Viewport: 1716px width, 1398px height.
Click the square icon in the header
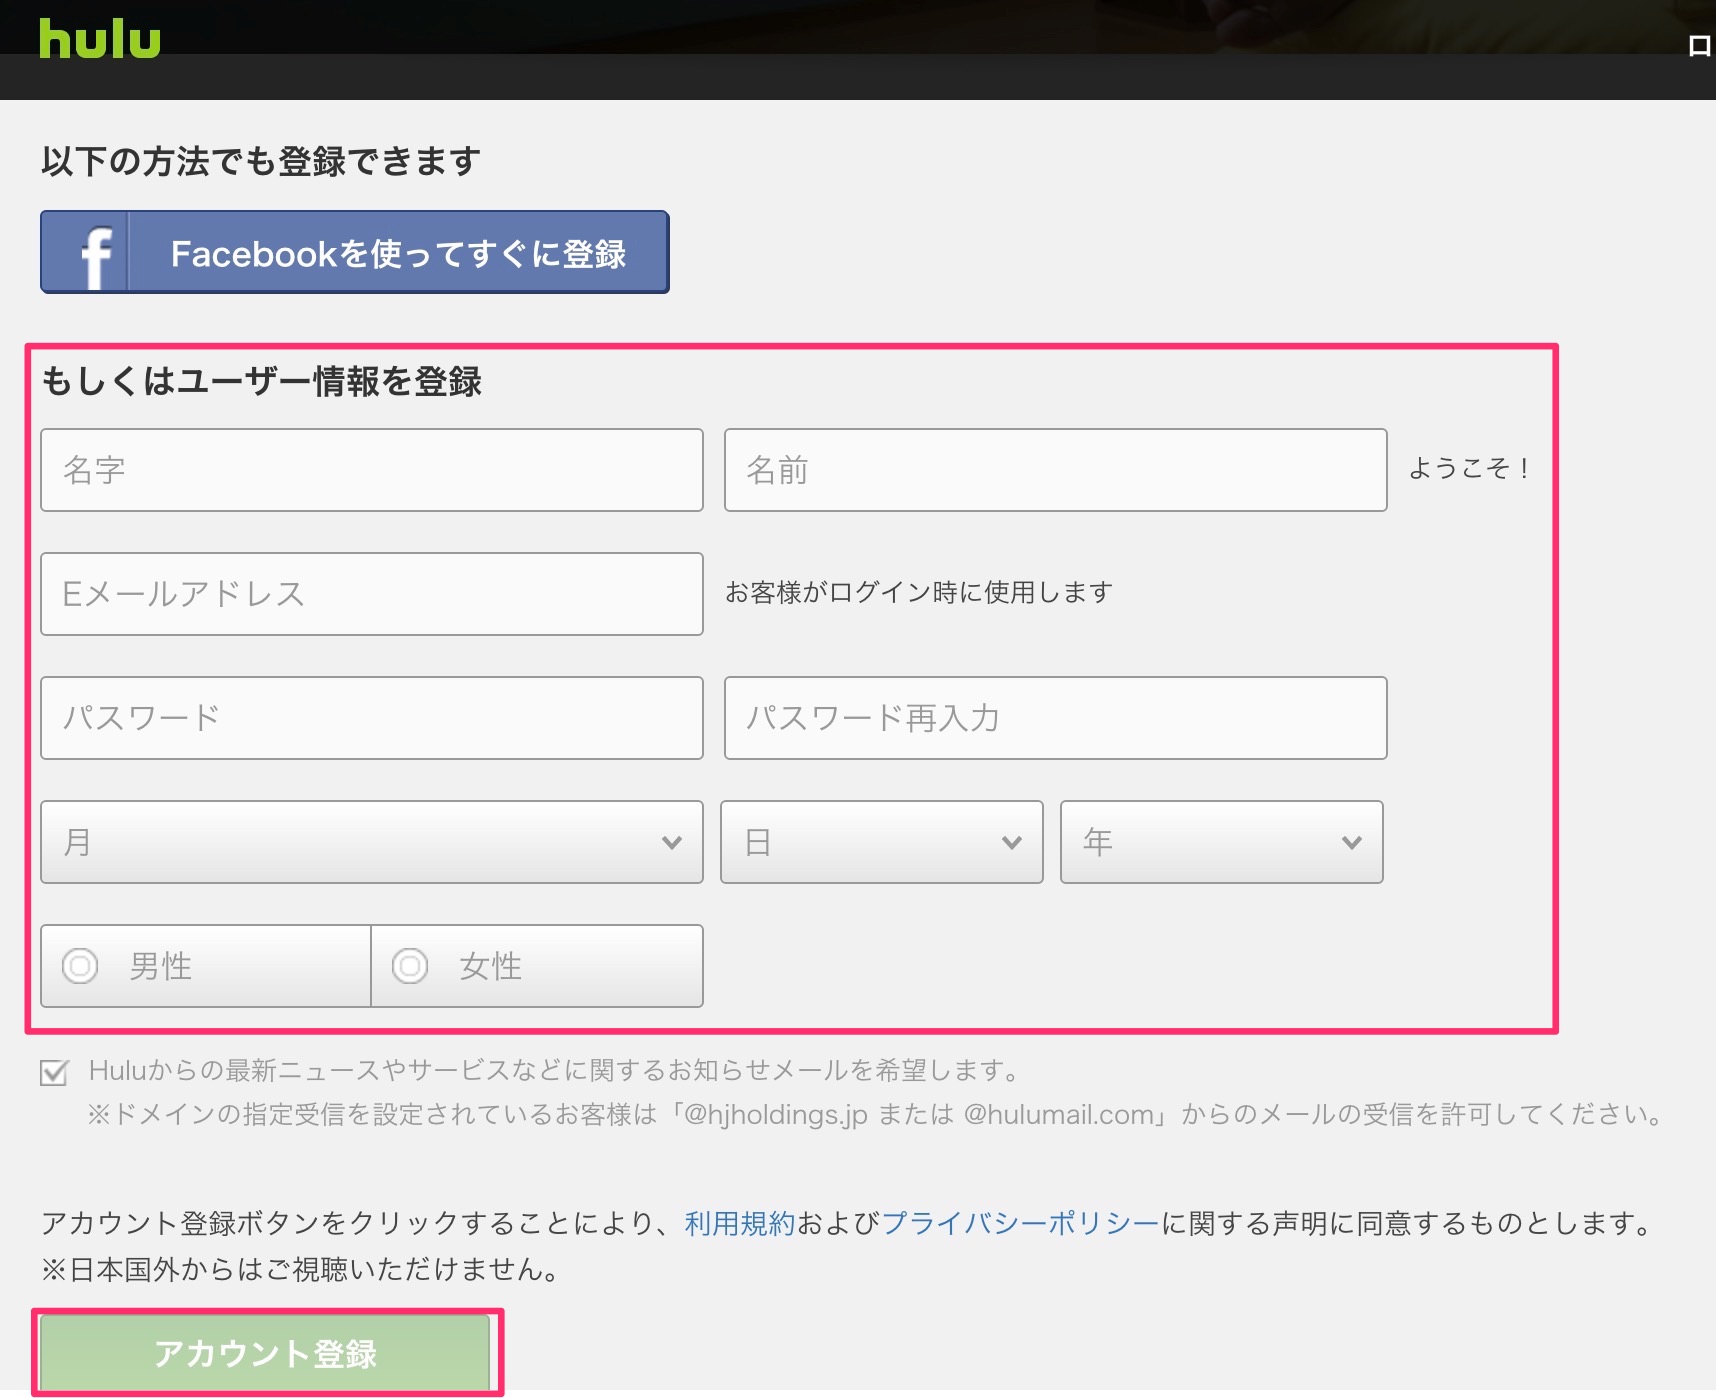tap(1699, 46)
